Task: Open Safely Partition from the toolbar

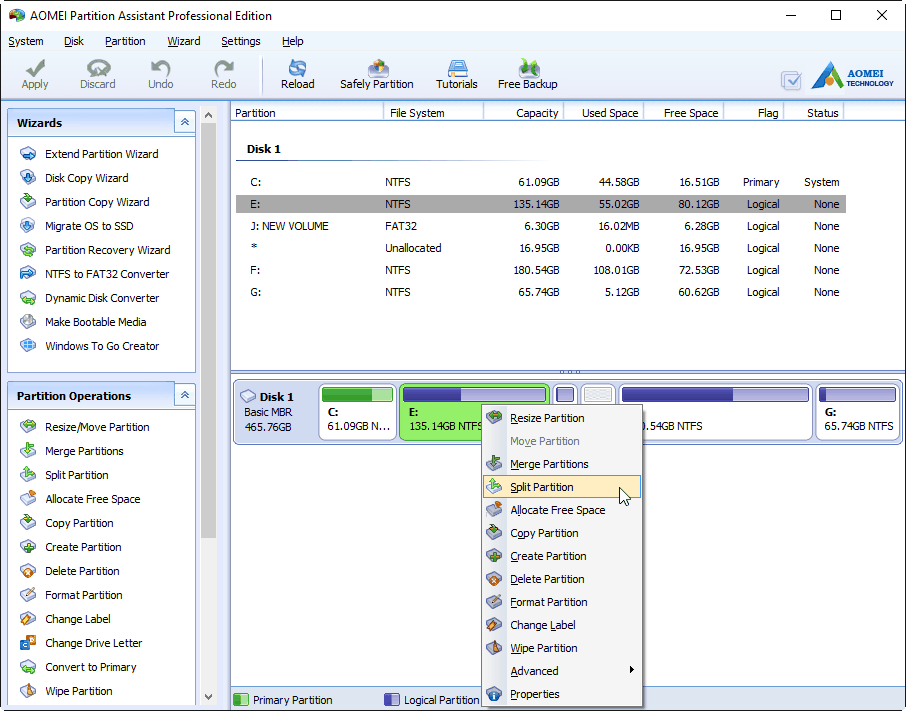Action: [377, 75]
